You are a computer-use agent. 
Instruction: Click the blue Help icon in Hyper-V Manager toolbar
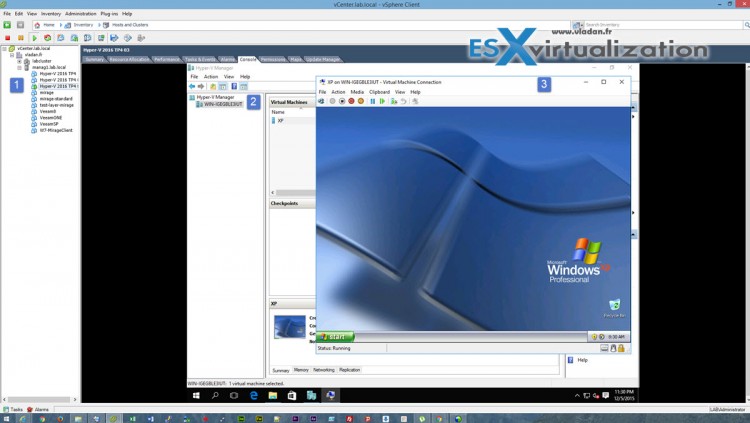tap(234, 86)
